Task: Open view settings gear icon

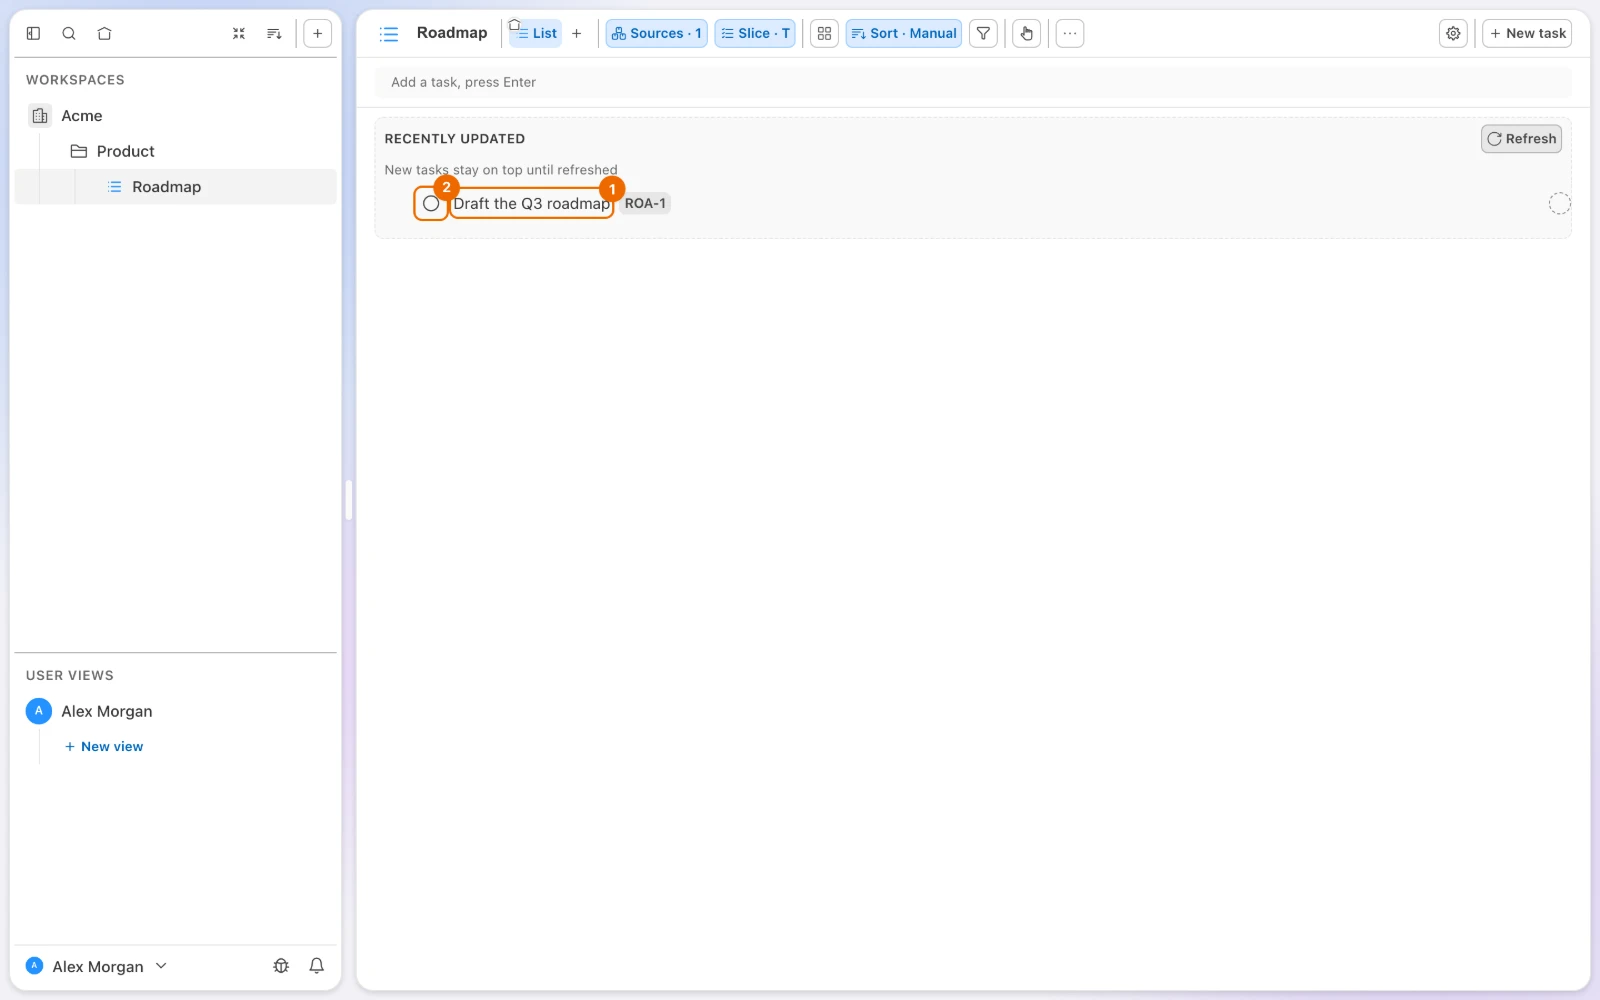Action: (1453, 33)
